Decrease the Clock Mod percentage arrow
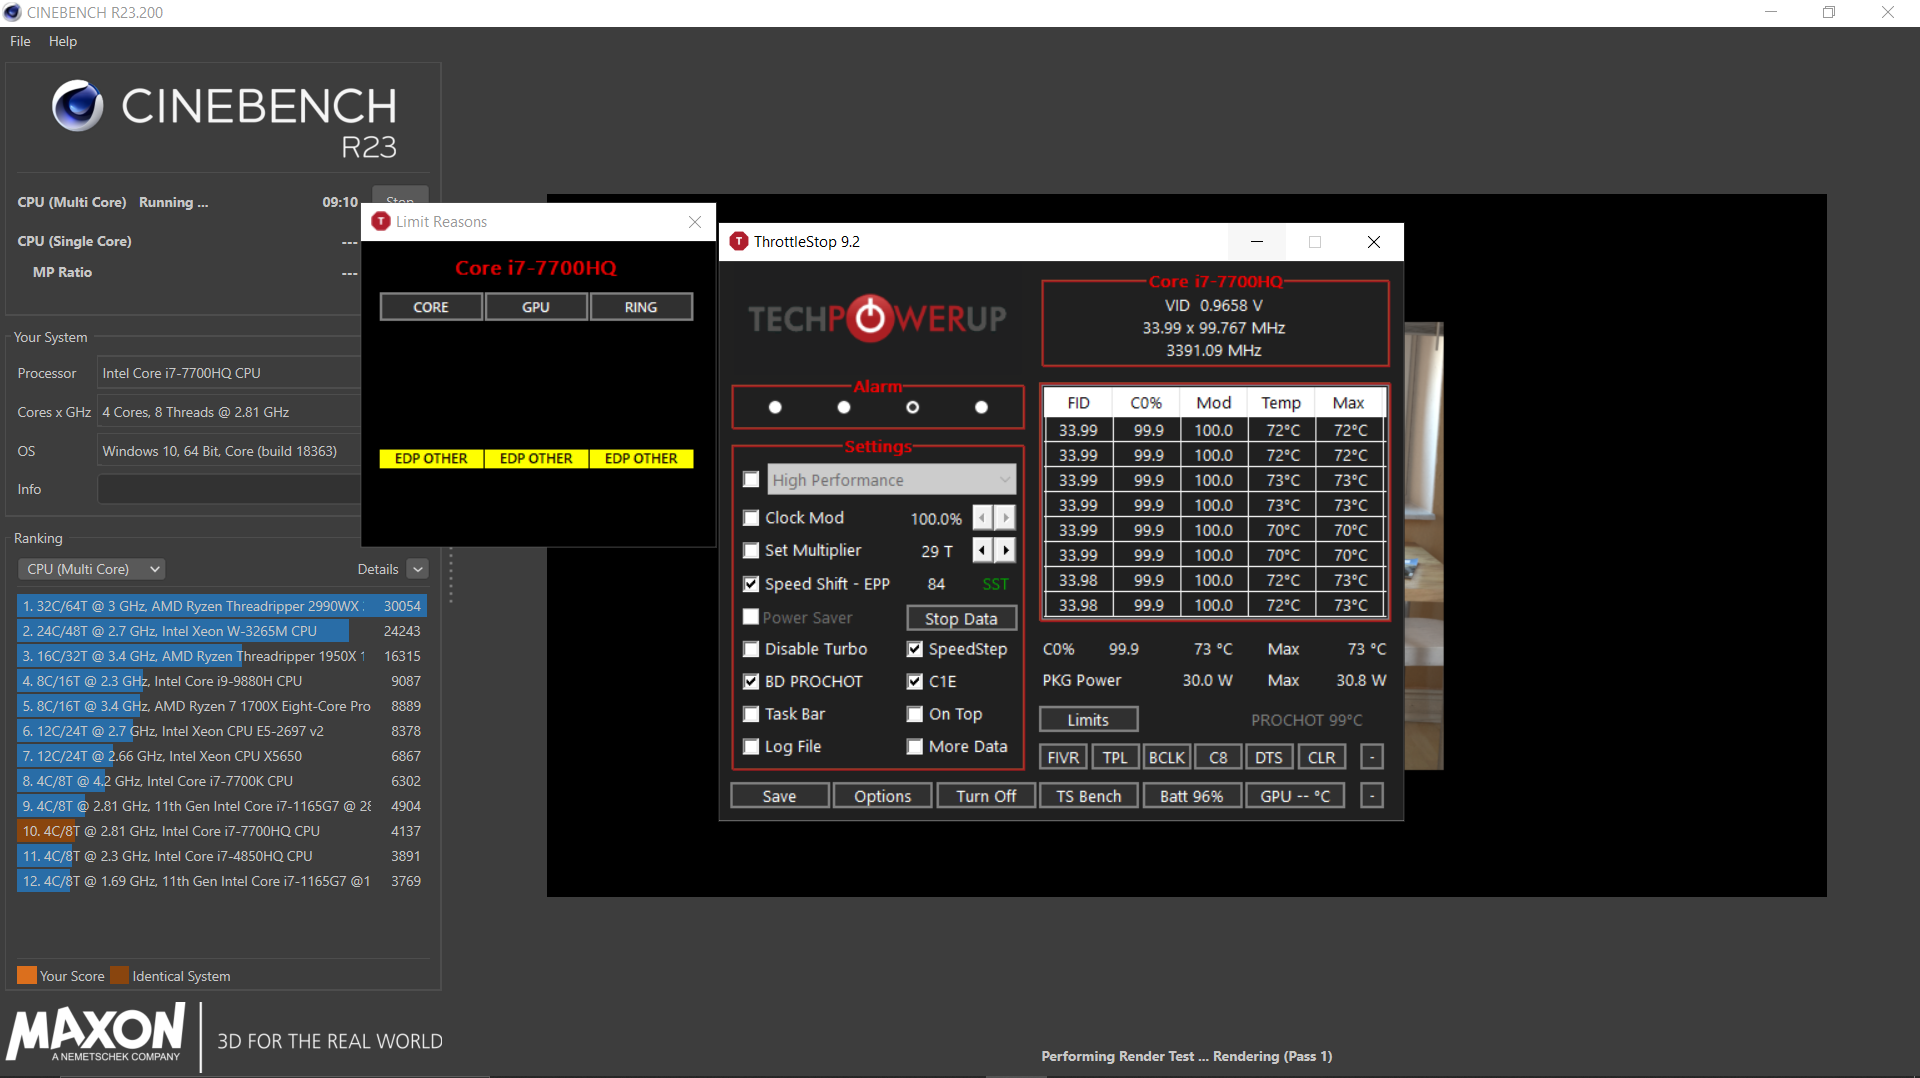 click(x=983, y=517)
